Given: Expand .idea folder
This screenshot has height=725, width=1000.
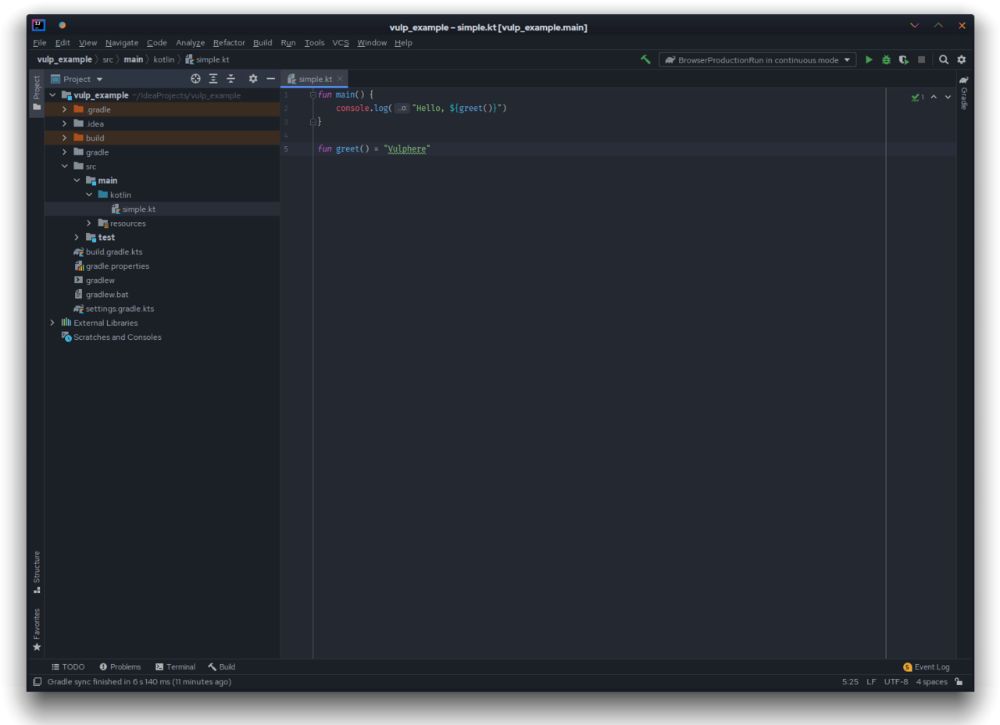Looking at the screenshot, I should click(64, 124).
